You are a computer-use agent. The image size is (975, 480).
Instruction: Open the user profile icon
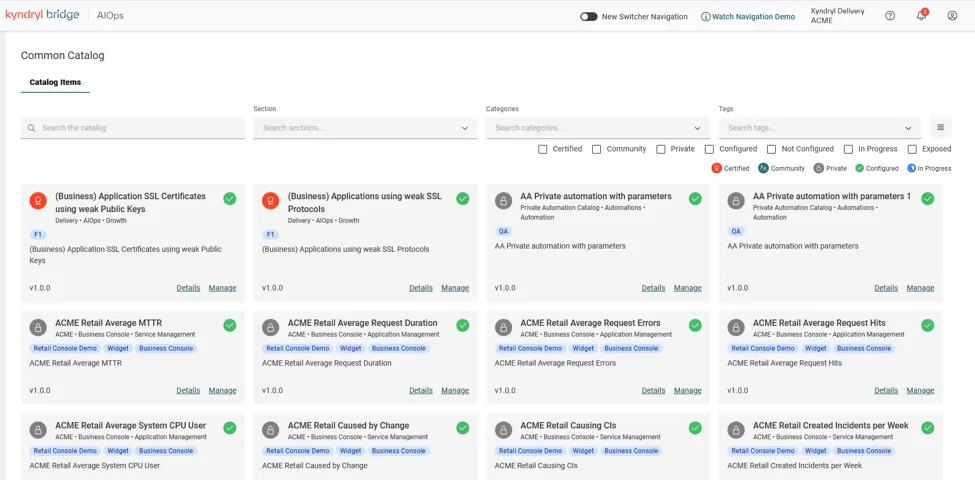pyautogui.click(x=952, y=16)
